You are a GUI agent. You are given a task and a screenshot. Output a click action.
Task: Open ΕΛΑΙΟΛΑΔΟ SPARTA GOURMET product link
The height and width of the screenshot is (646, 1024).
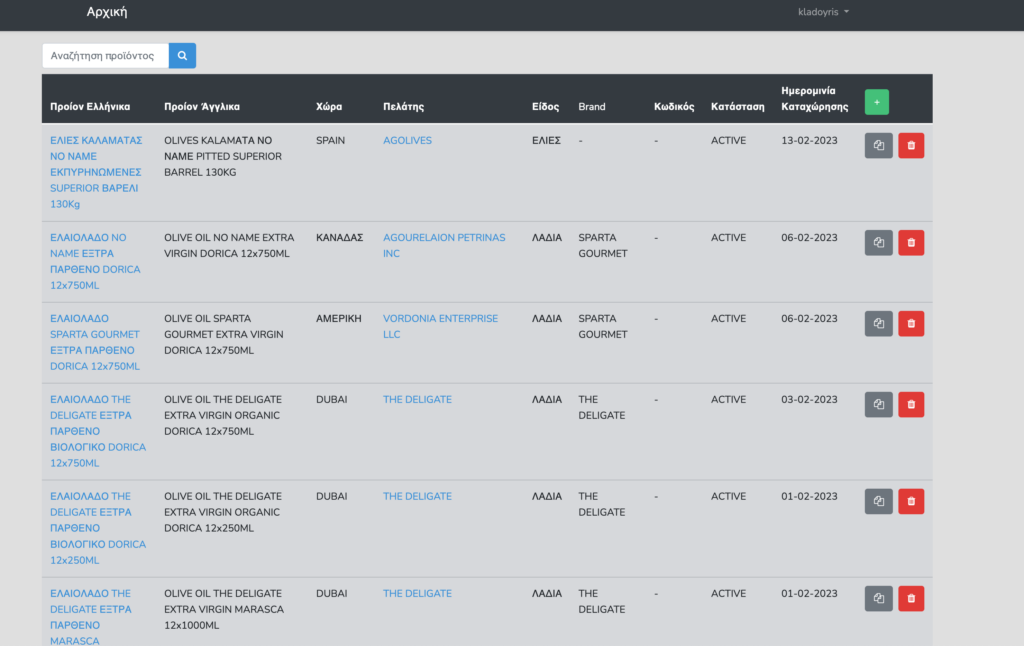pyautogui.click(x=95, y=342)
